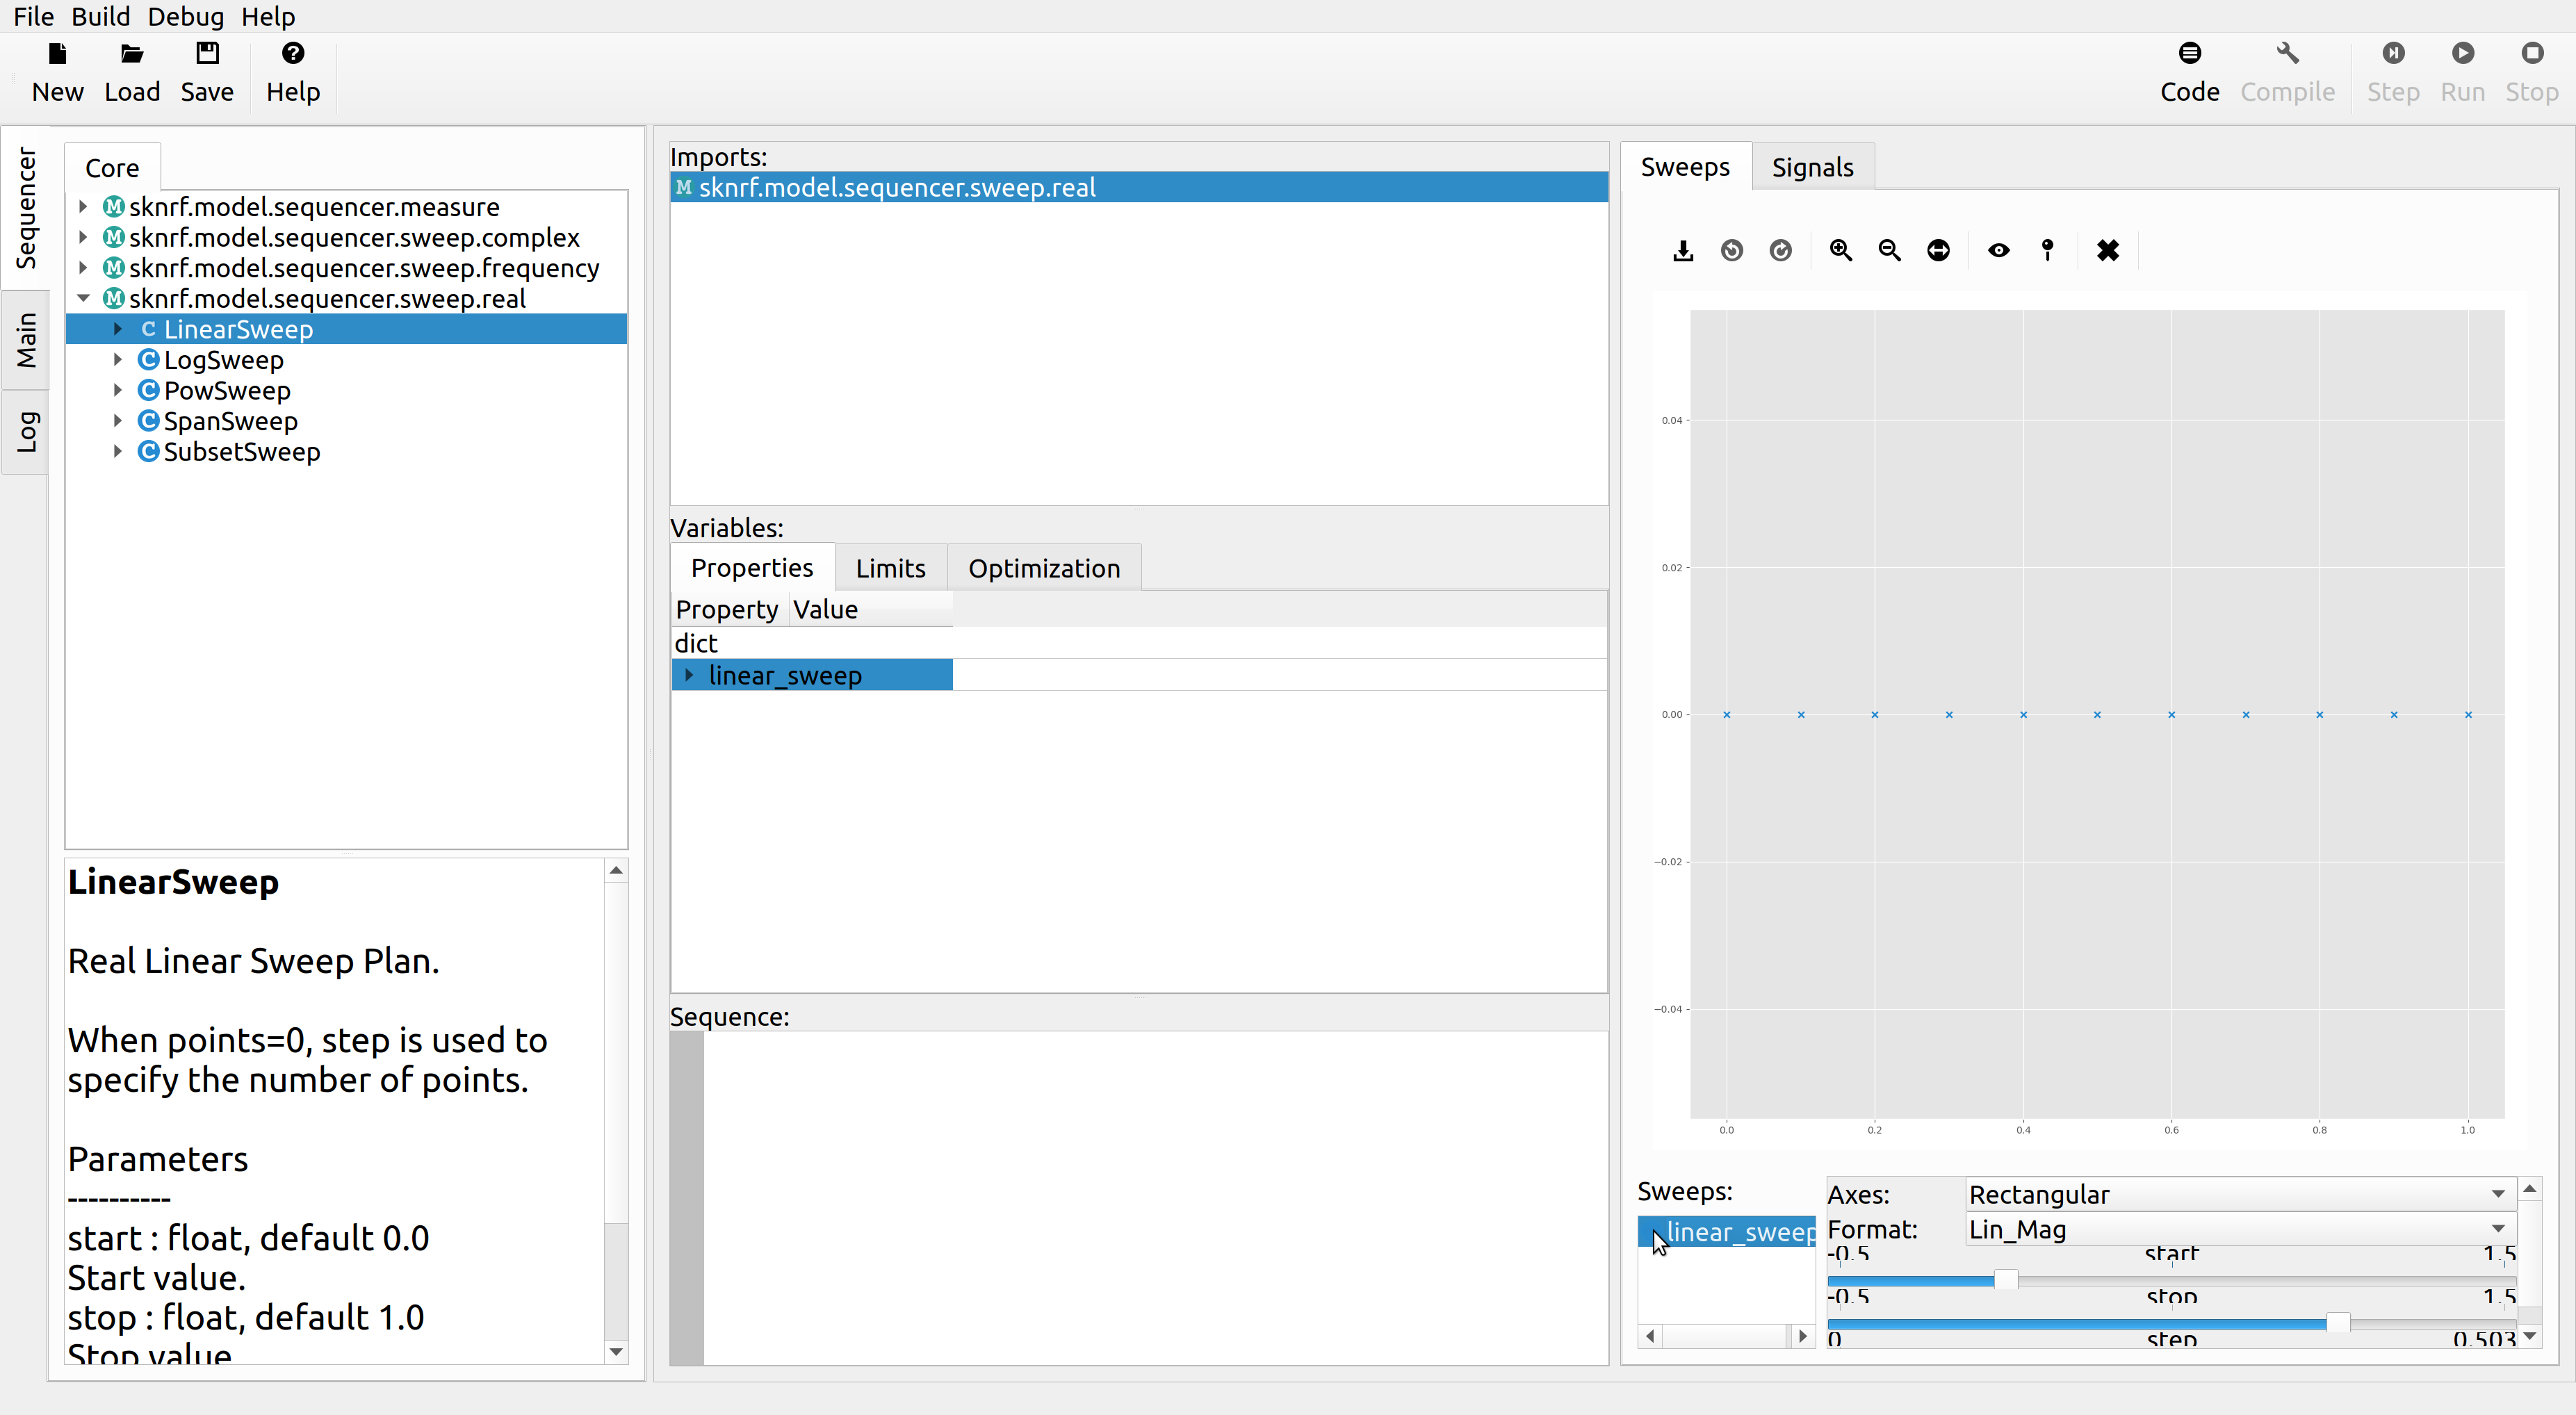The width and height of the screenshot is (2576, 1415).
Task: Select SubsetSweep from the Core tree
Action: pyautogui.click(x=241, y=451)
